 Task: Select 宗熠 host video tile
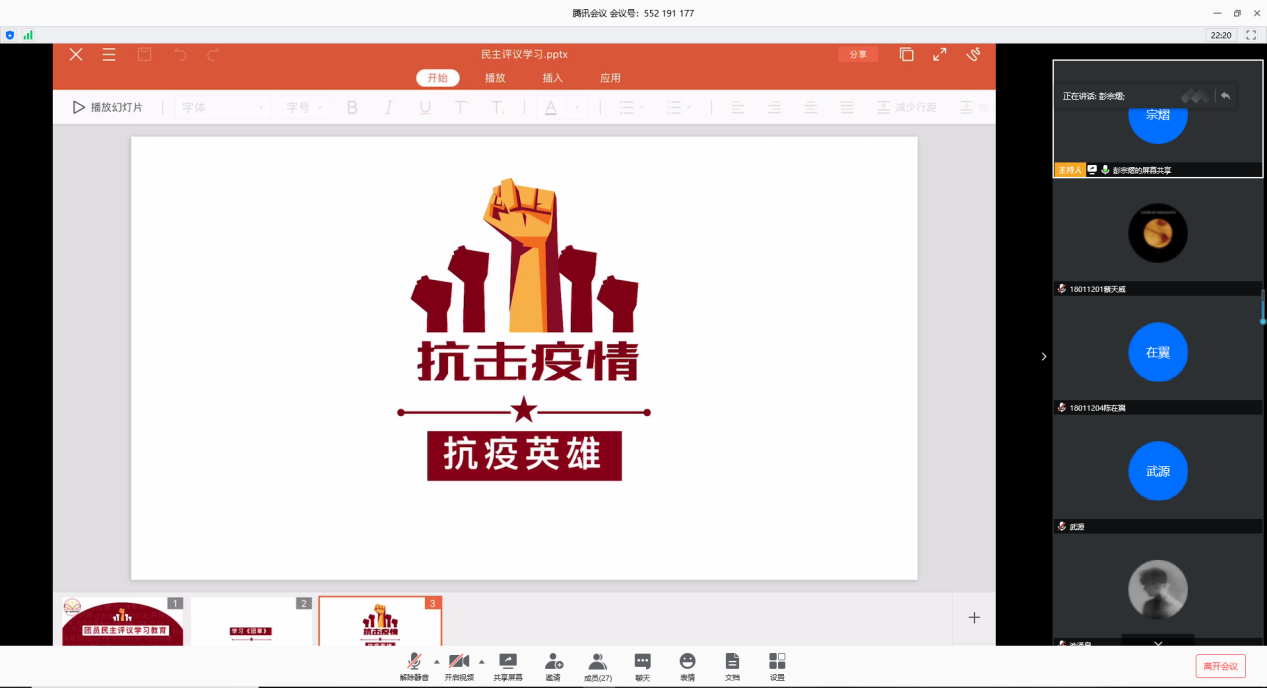[1157, 118]
